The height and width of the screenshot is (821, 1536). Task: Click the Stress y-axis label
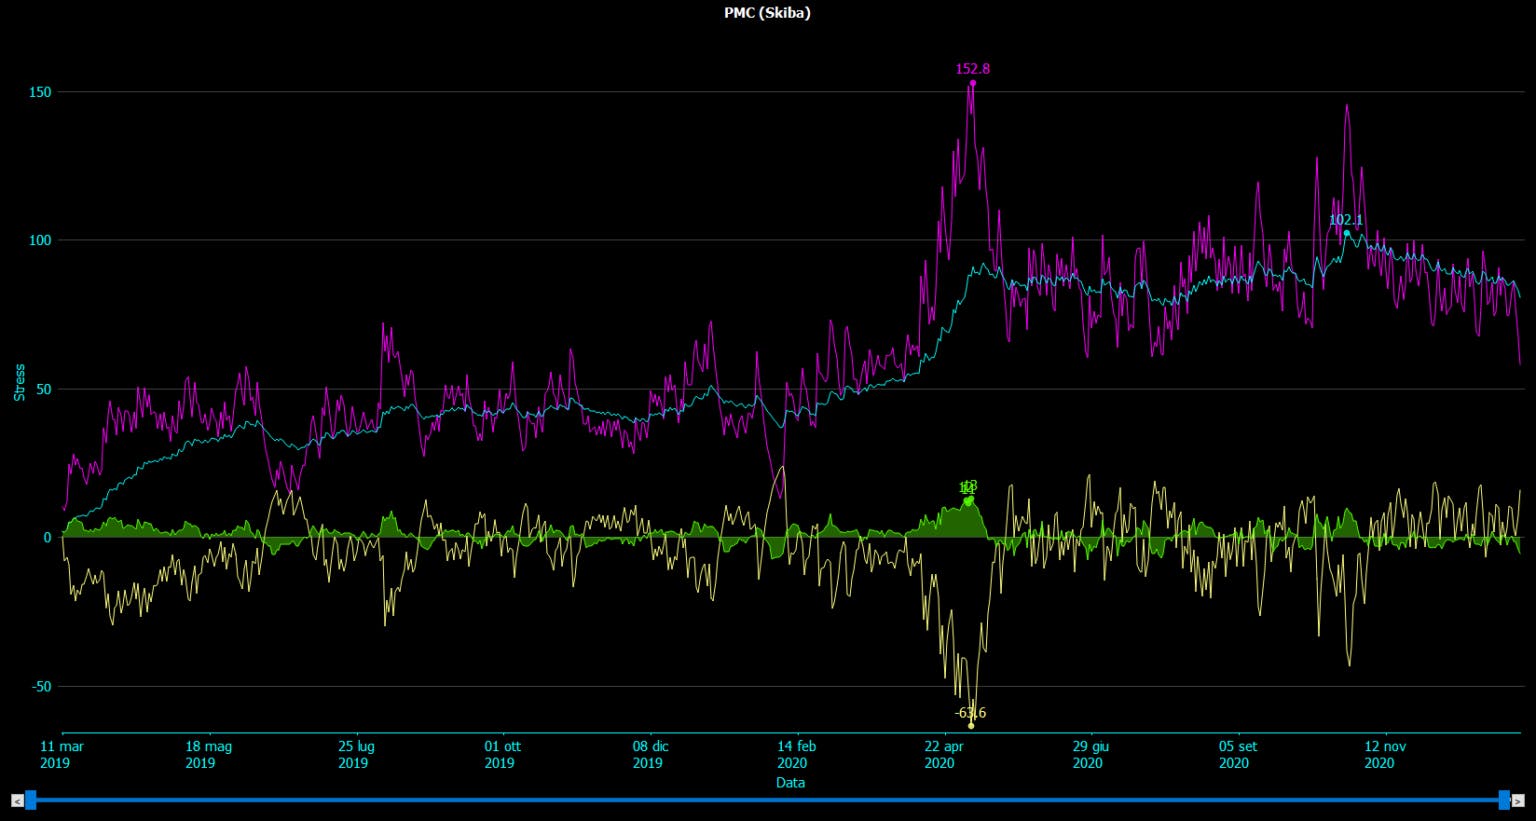19,382
